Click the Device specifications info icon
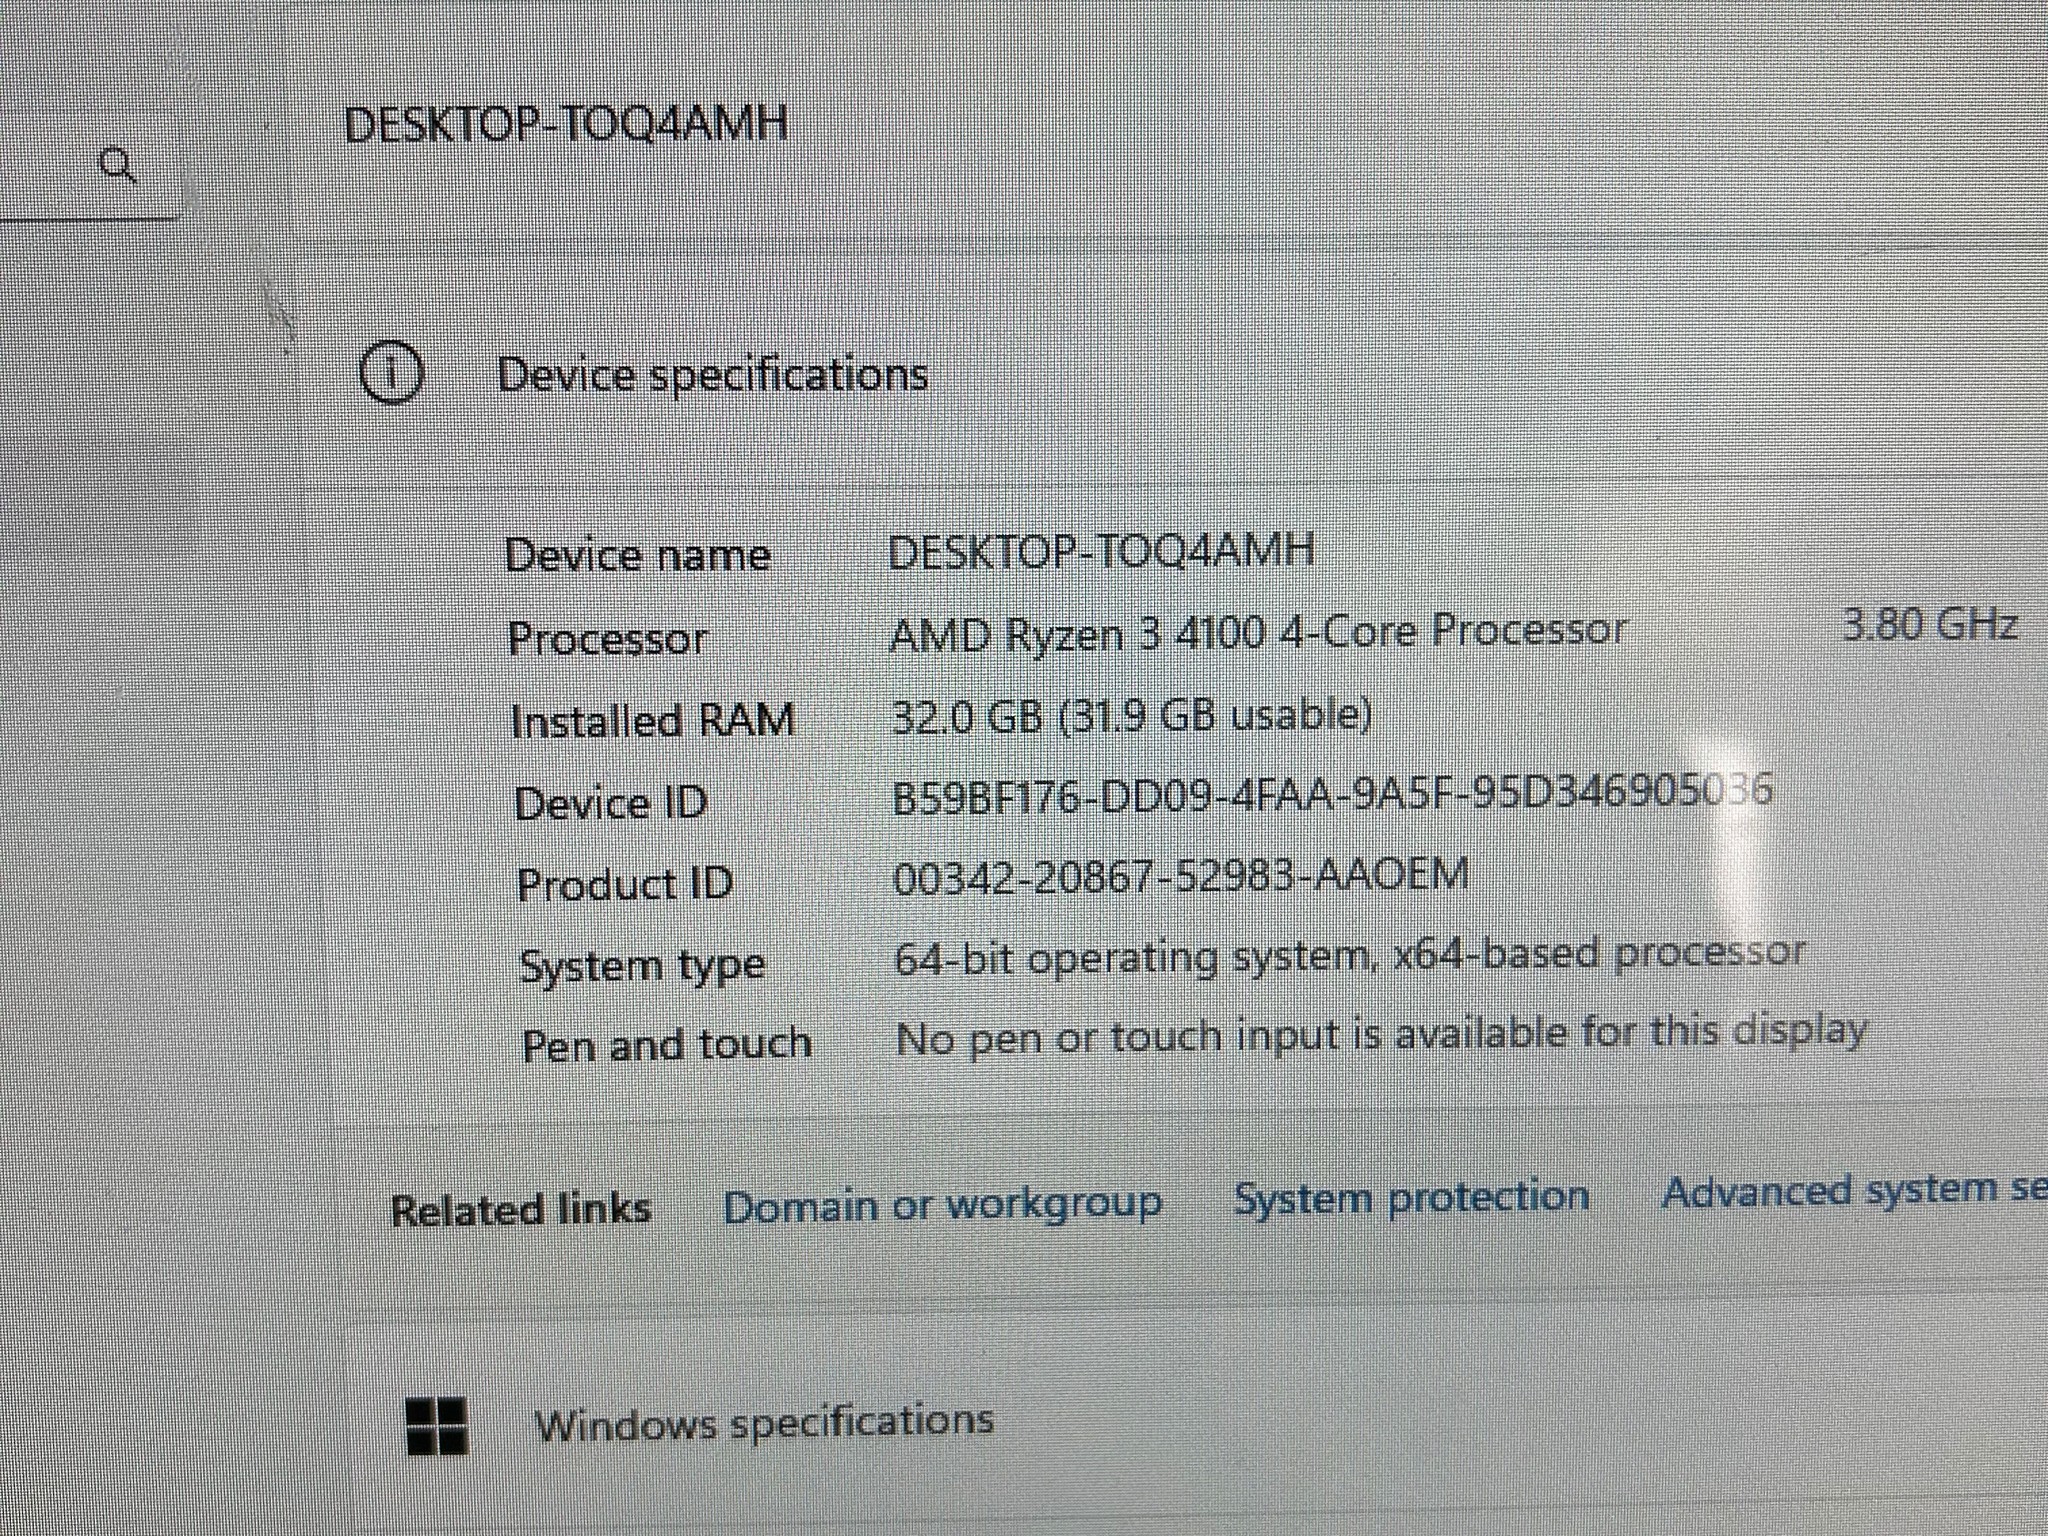 391,373
